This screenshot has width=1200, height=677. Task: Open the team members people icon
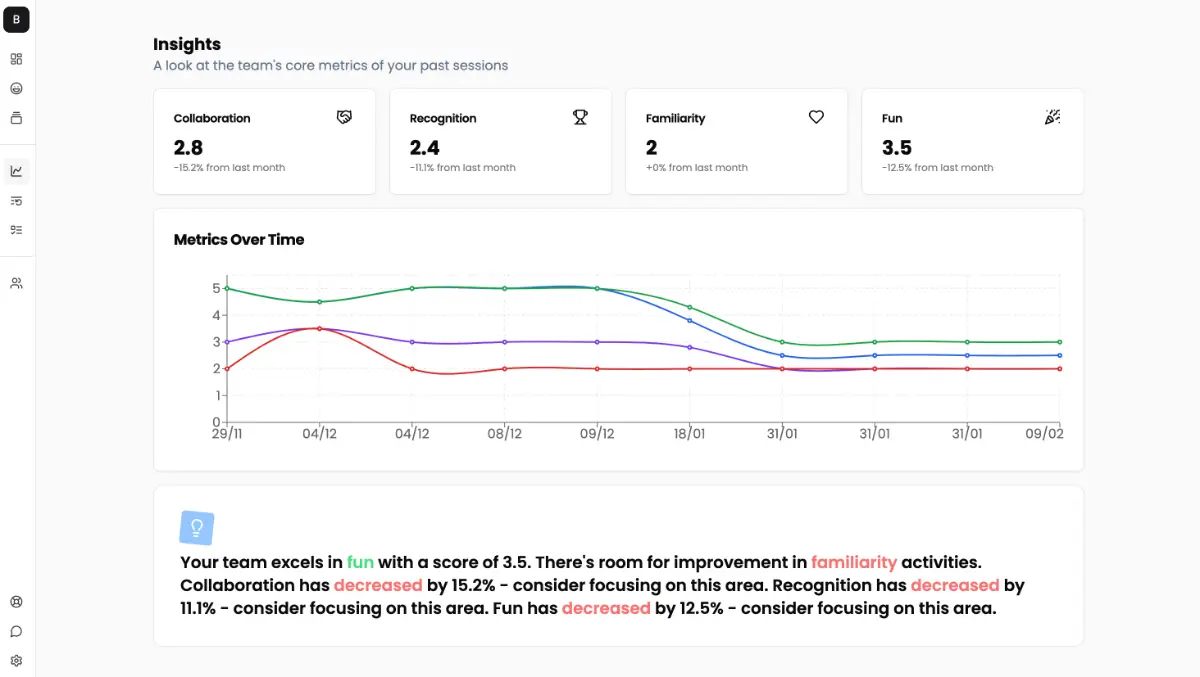[16, 283]
